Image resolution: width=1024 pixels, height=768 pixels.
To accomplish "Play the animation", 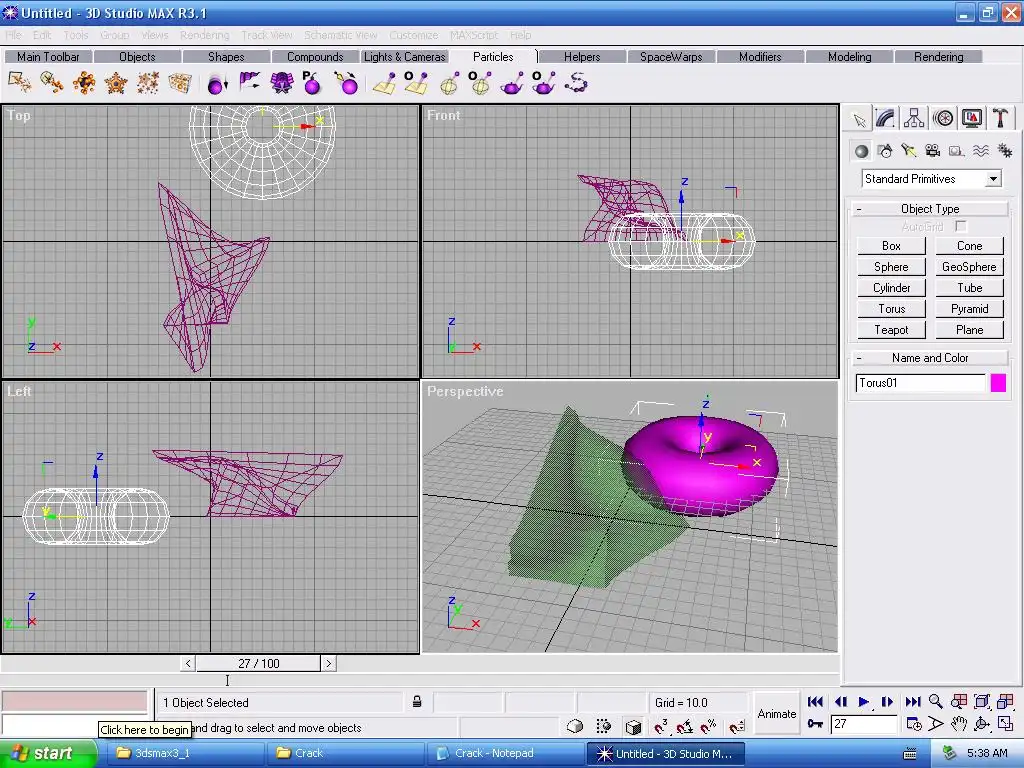I will pos(863,701).
